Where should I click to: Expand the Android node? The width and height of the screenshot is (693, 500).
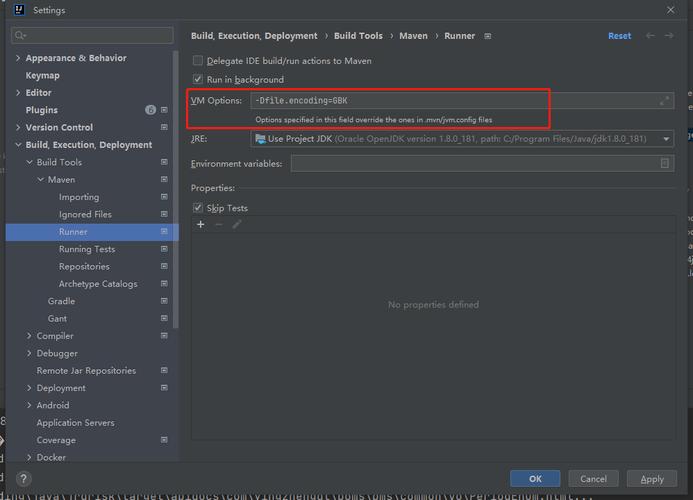[x=29, y=405]
